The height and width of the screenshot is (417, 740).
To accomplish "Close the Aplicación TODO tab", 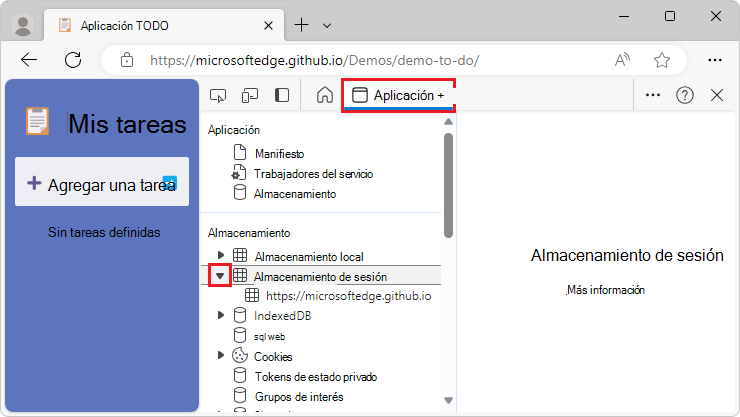I will point(268,25).
